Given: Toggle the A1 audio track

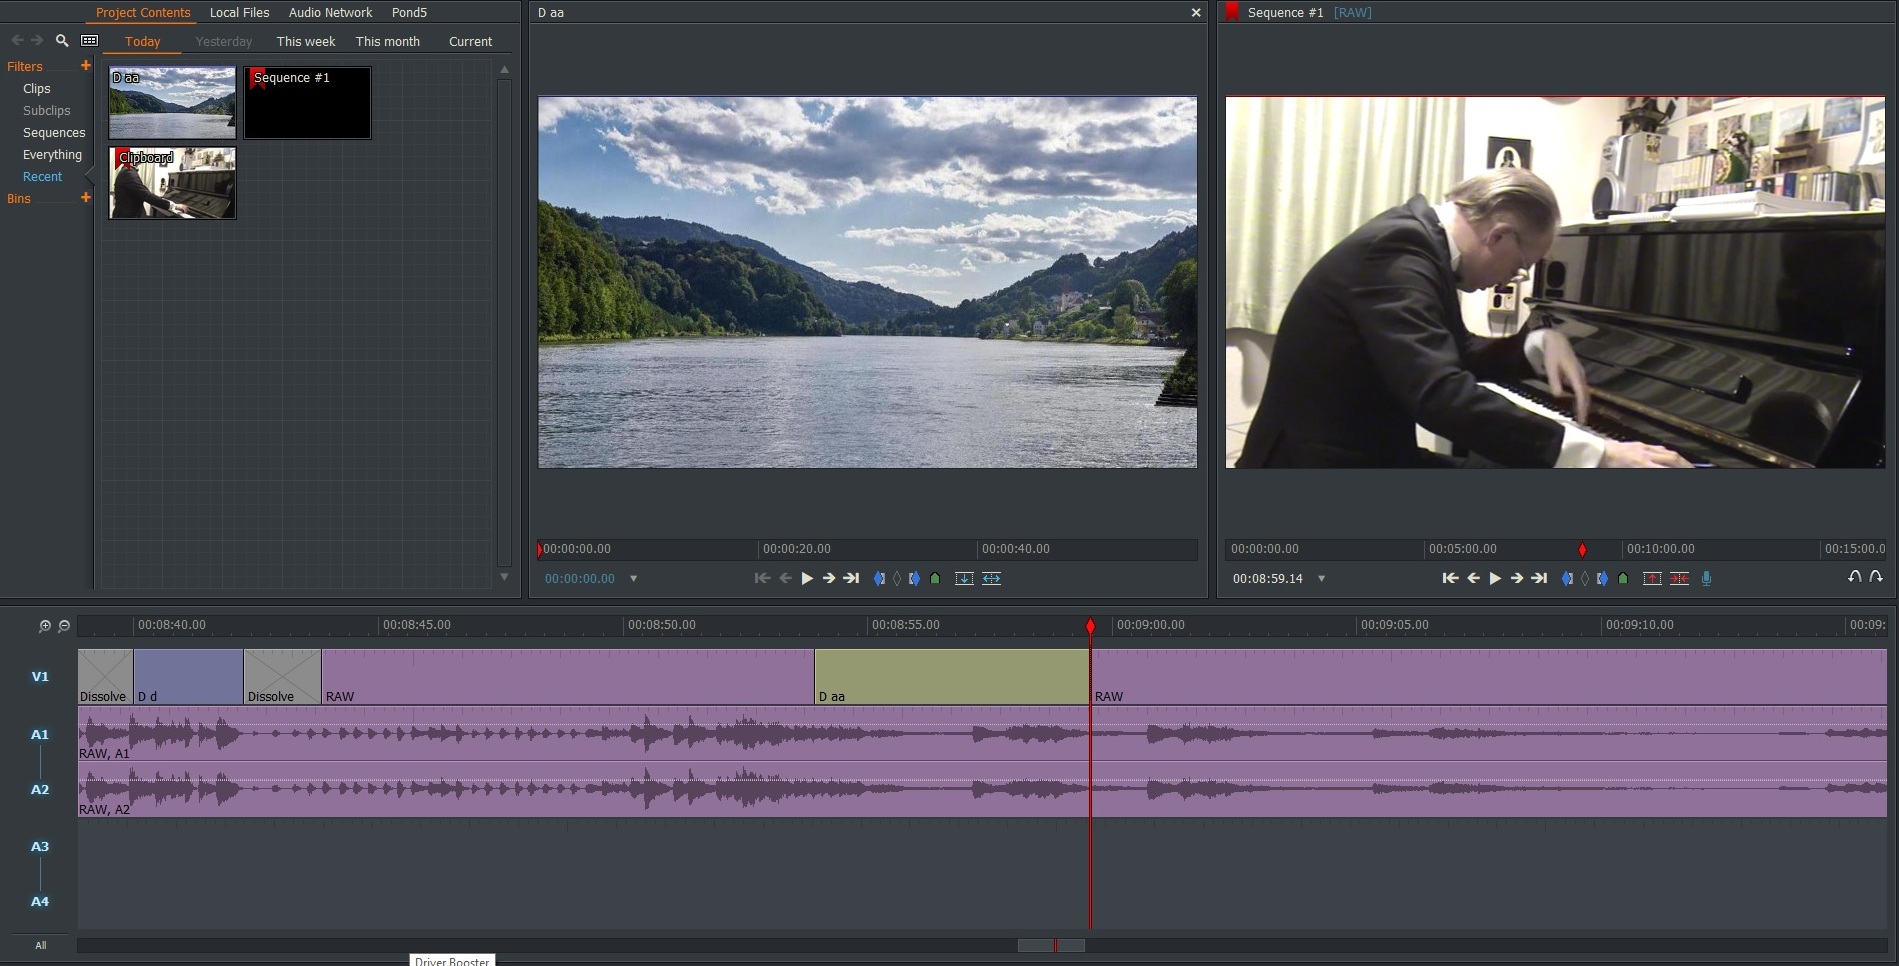Looking at the screenshot, I should pos(40,734).
